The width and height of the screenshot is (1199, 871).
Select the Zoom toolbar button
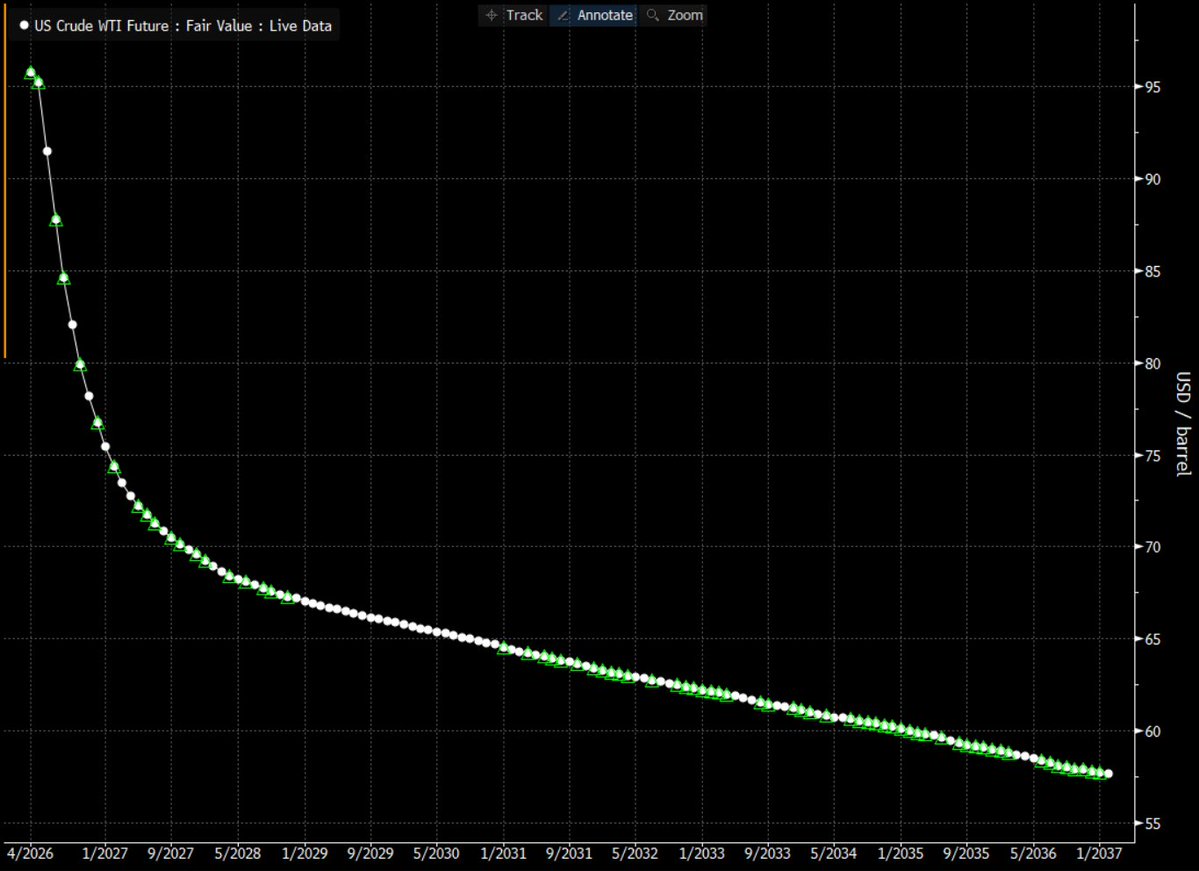coord(673,15)
